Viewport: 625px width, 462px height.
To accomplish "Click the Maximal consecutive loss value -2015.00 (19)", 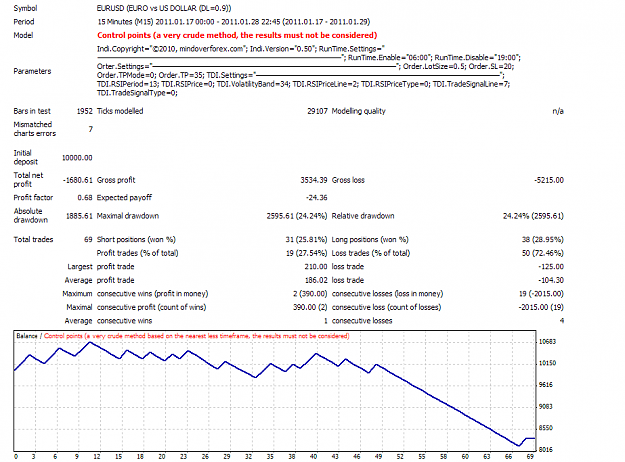I will pyautogui.click(x=541, y=307).
